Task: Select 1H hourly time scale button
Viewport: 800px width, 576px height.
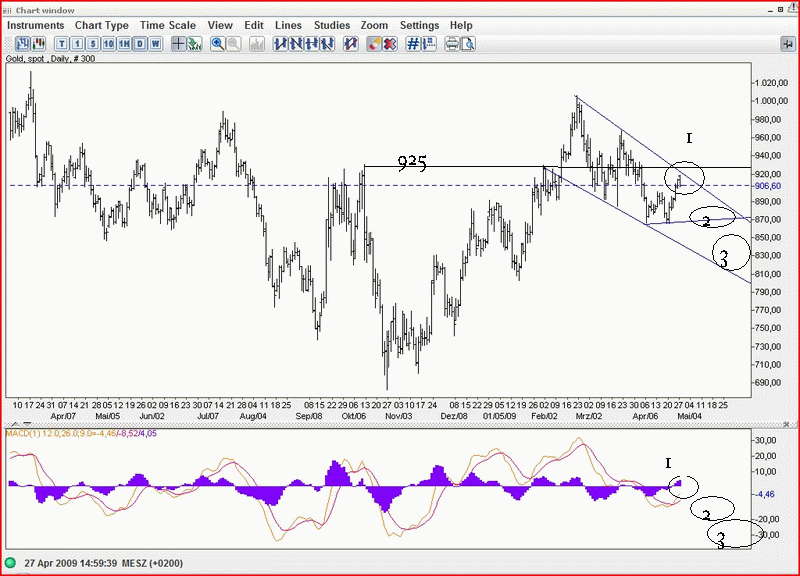Action: click(x=124, y=44)
